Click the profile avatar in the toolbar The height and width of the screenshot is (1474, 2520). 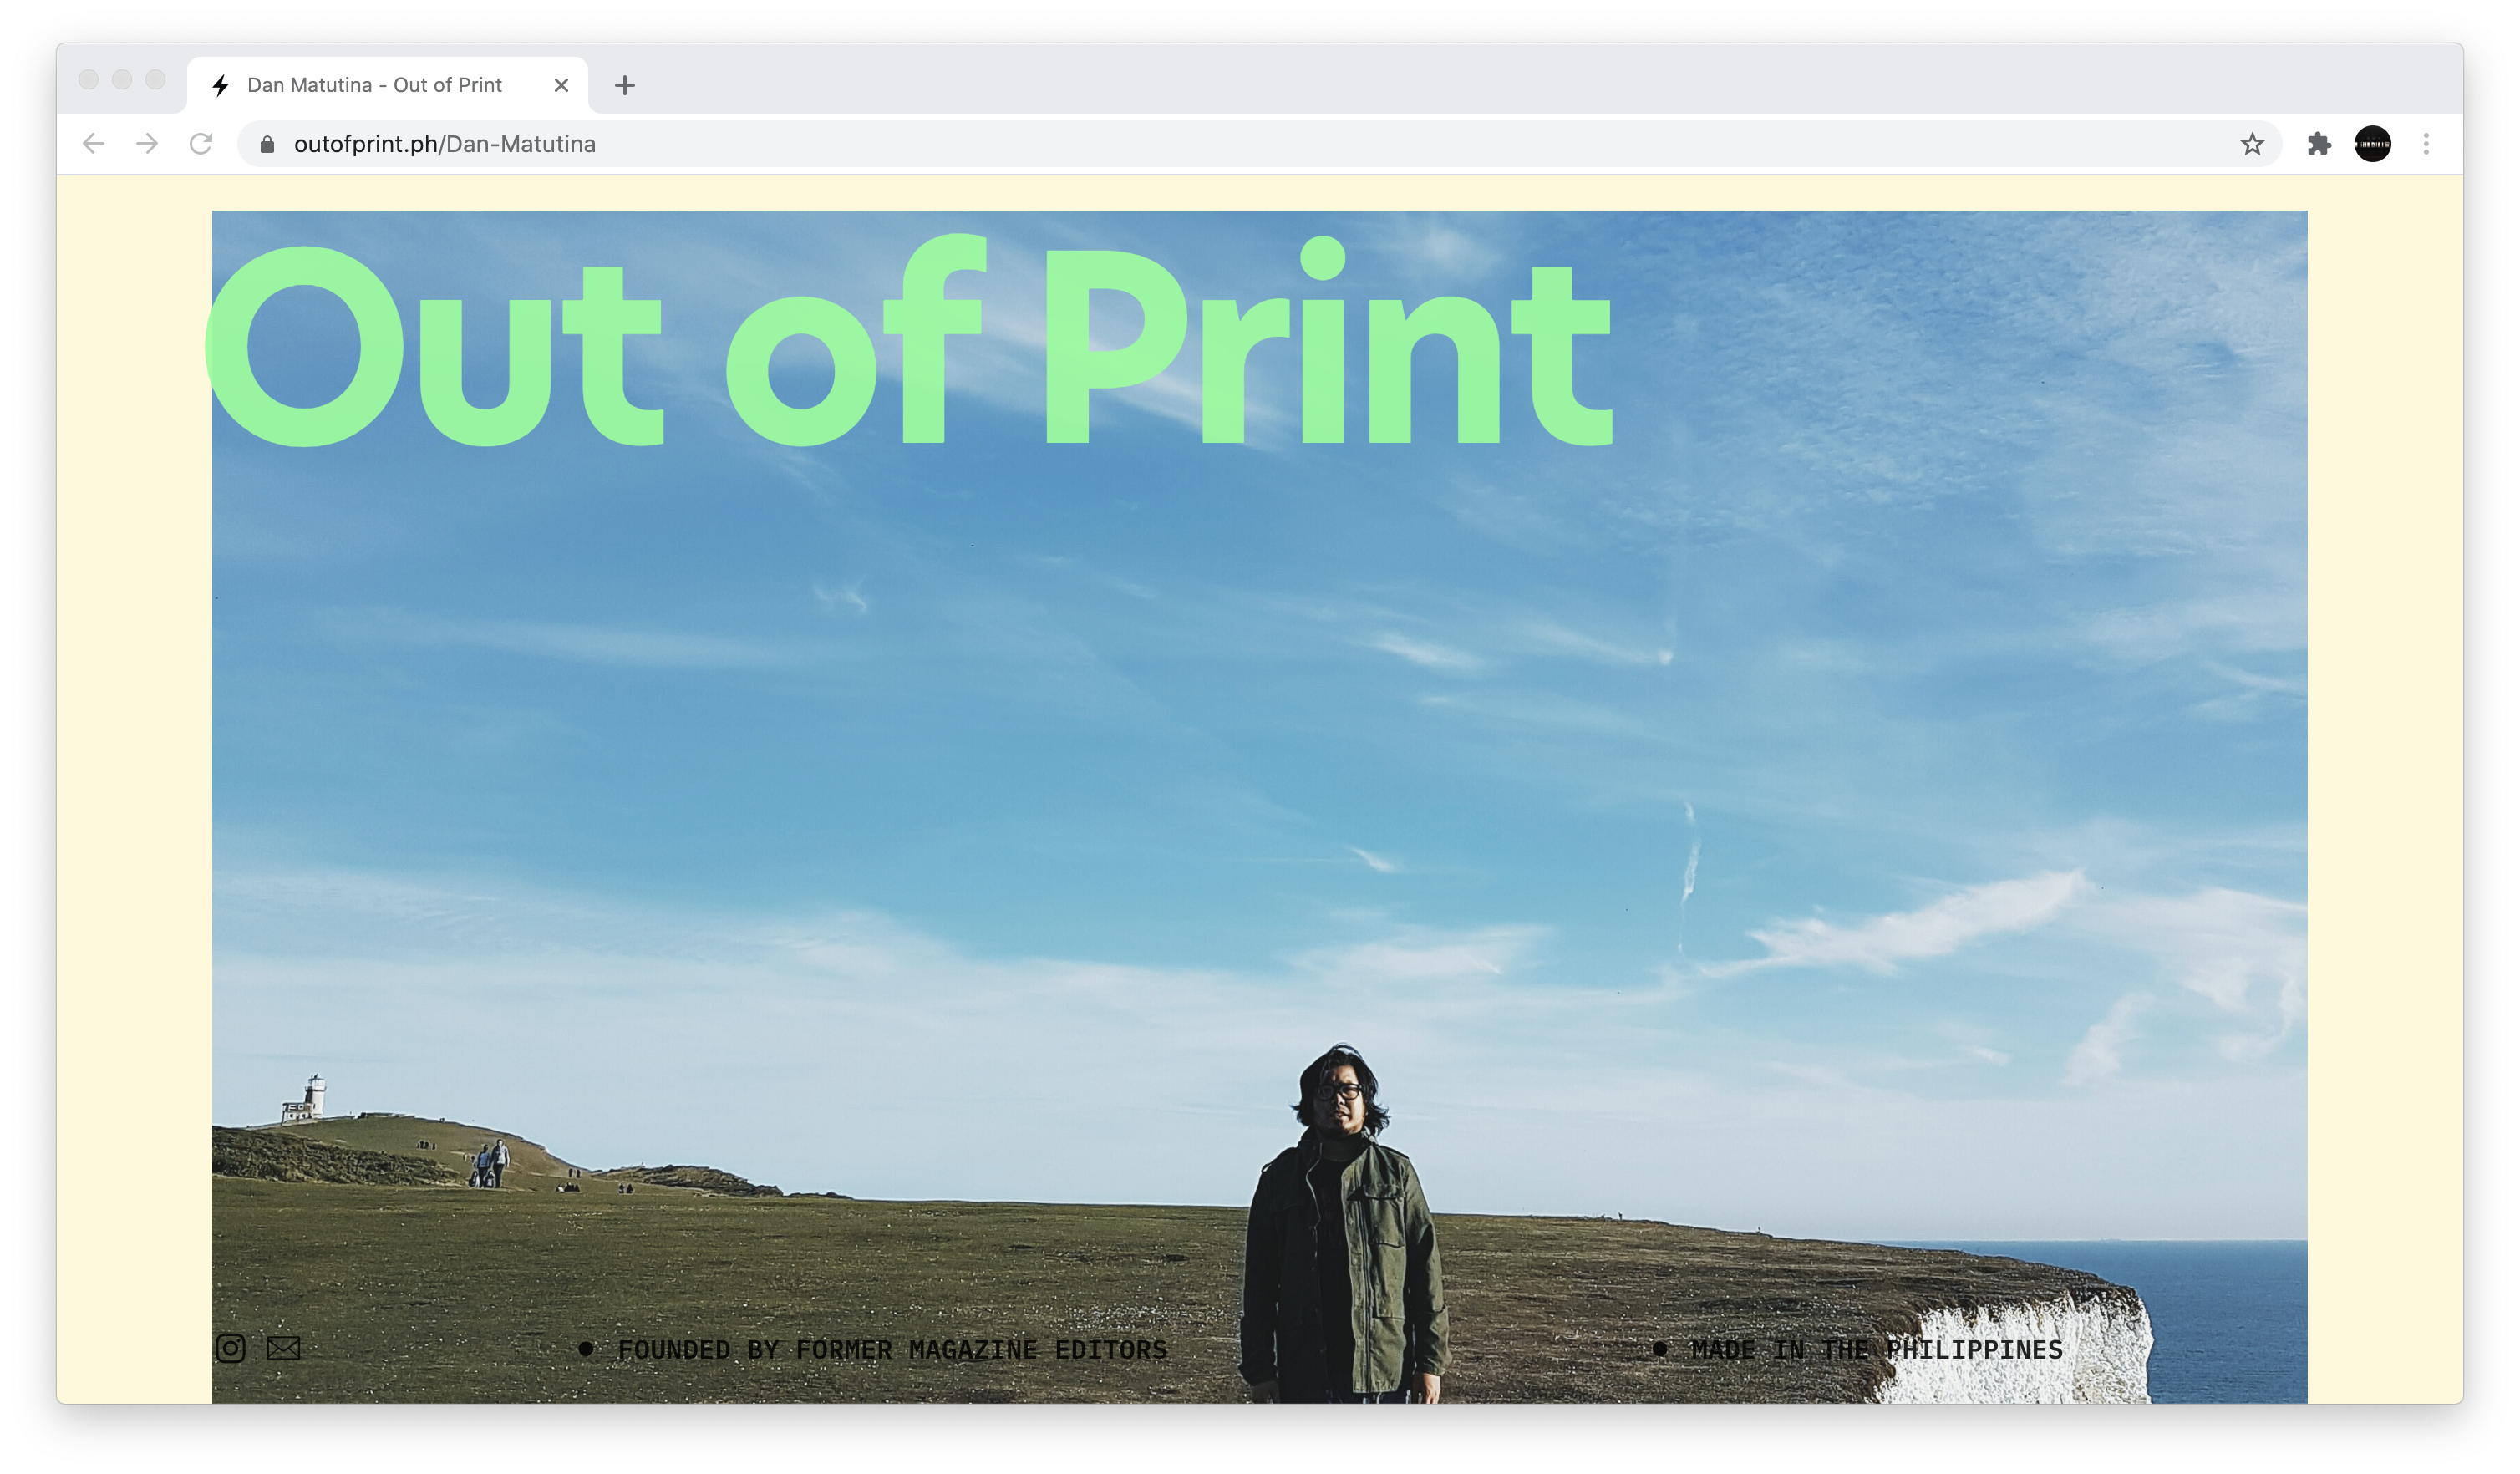coord(2372,144)
